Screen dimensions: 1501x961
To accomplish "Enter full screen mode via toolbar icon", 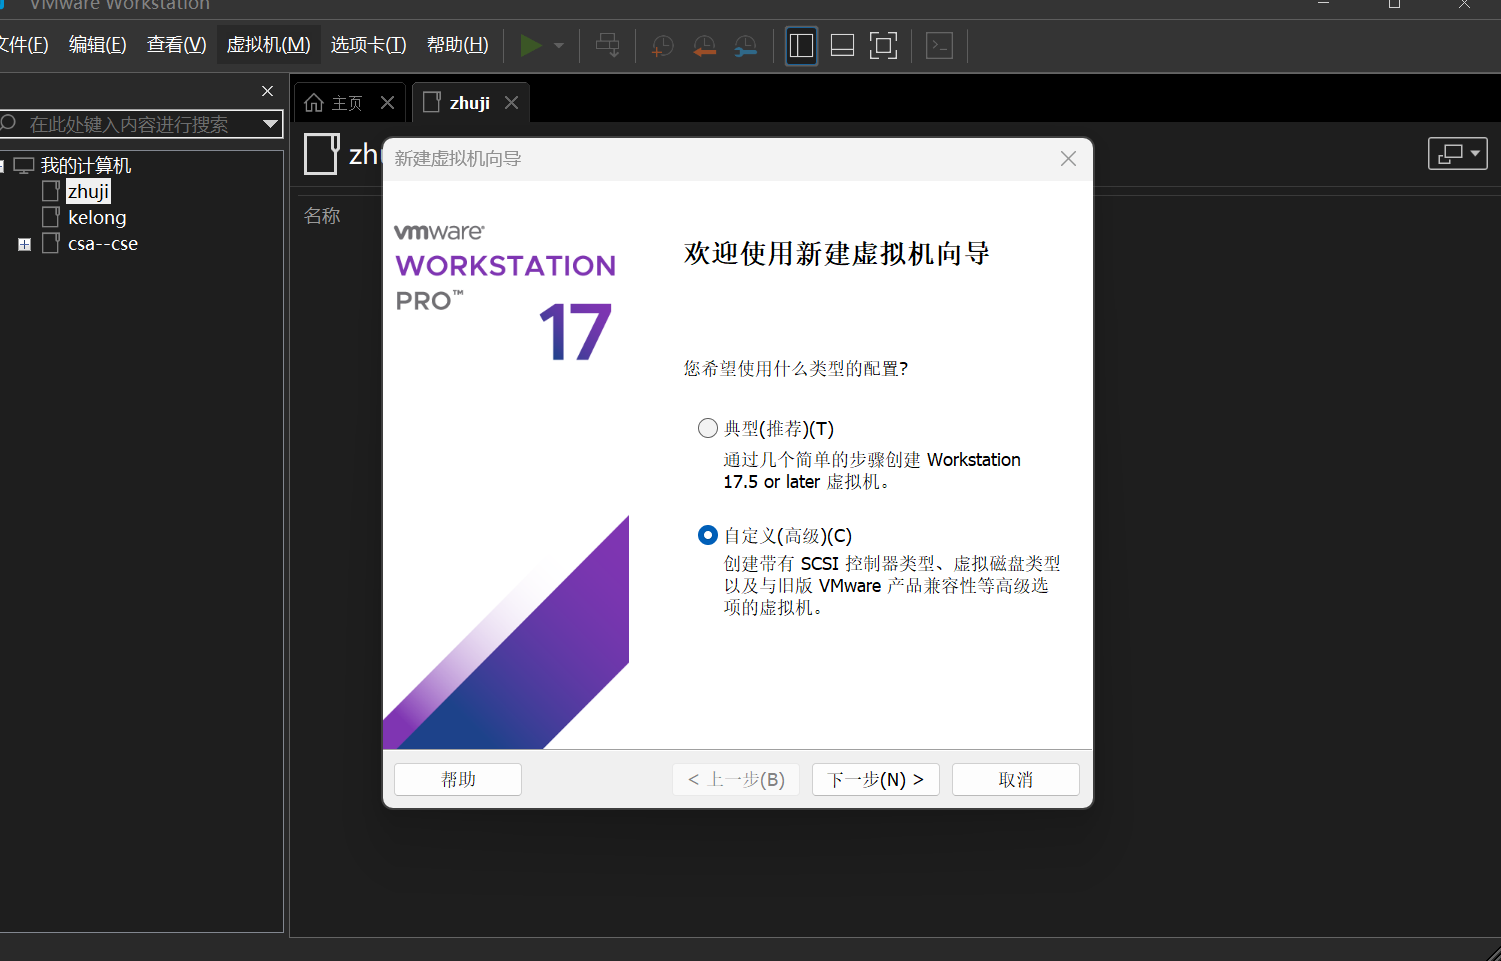I will [884, 46].
